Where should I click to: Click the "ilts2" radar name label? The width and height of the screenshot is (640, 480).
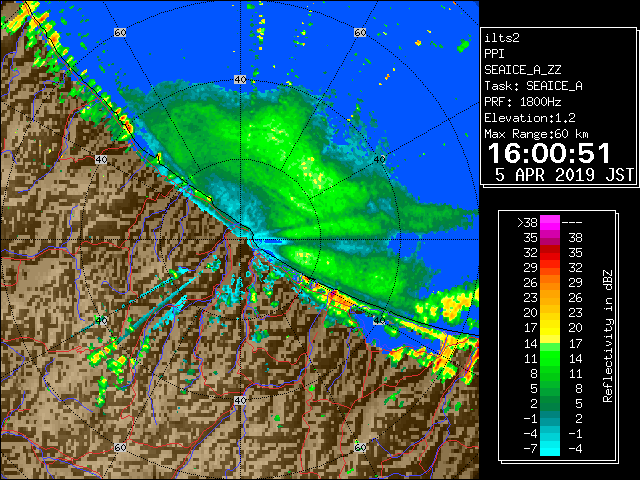point(502,38)
